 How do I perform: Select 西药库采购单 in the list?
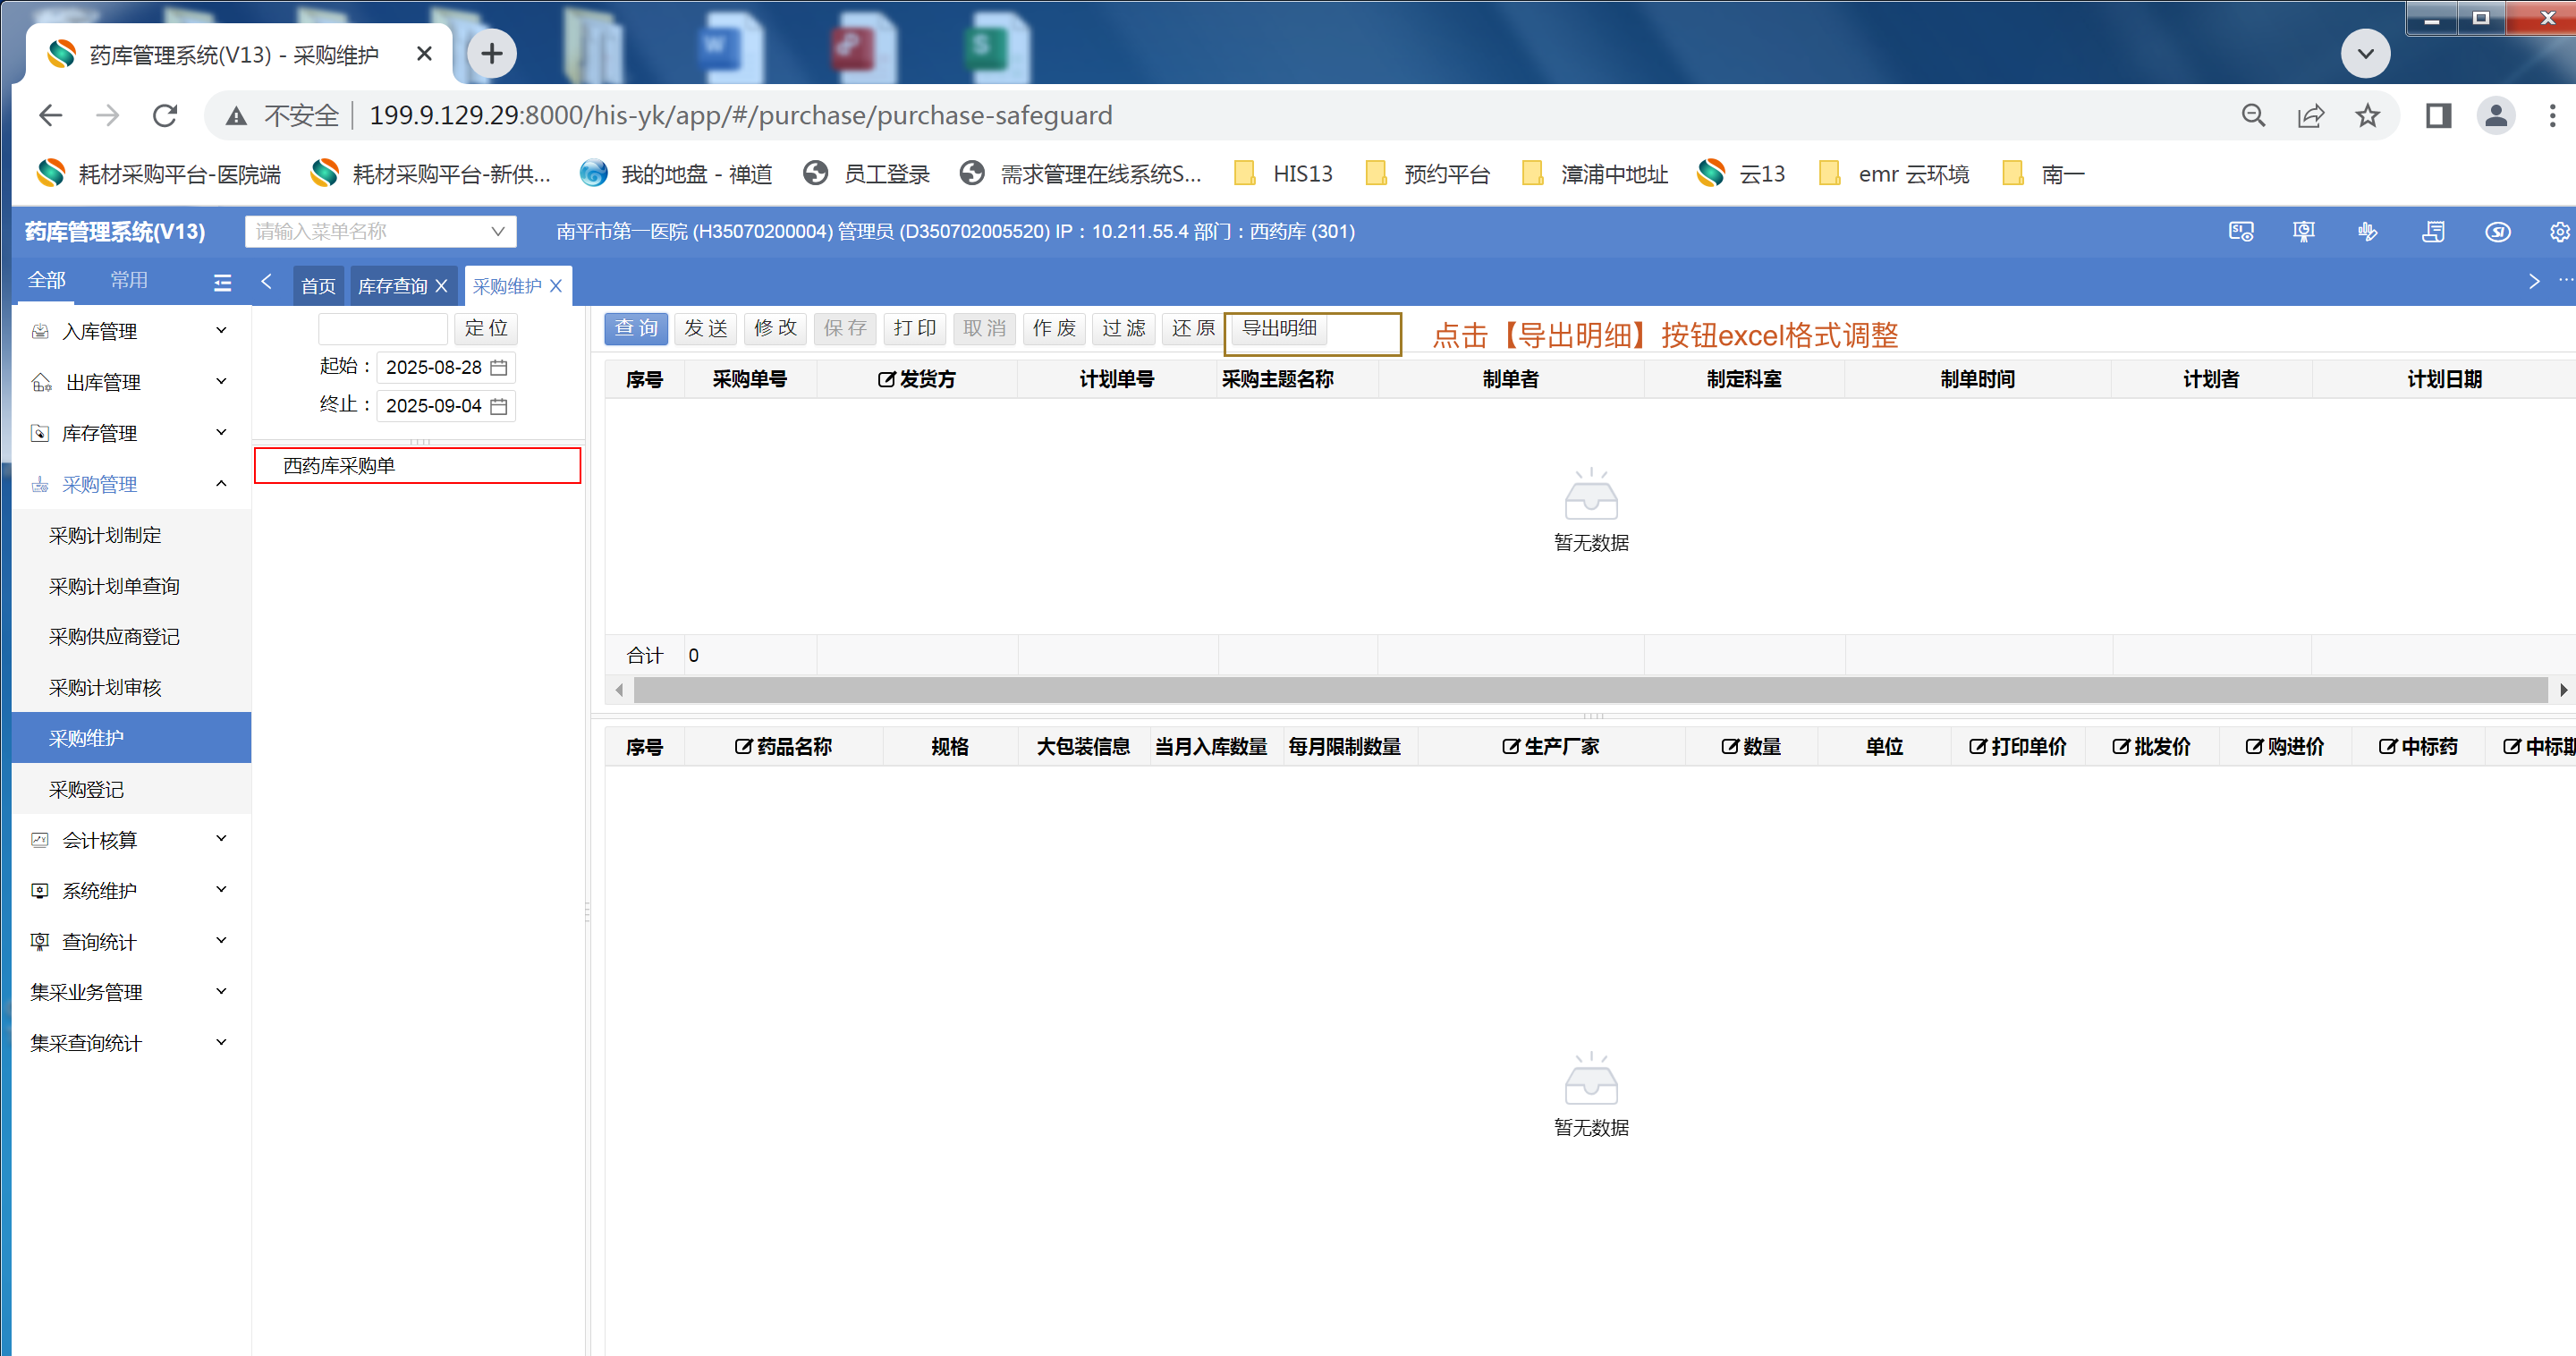click(x=338, y=466)
